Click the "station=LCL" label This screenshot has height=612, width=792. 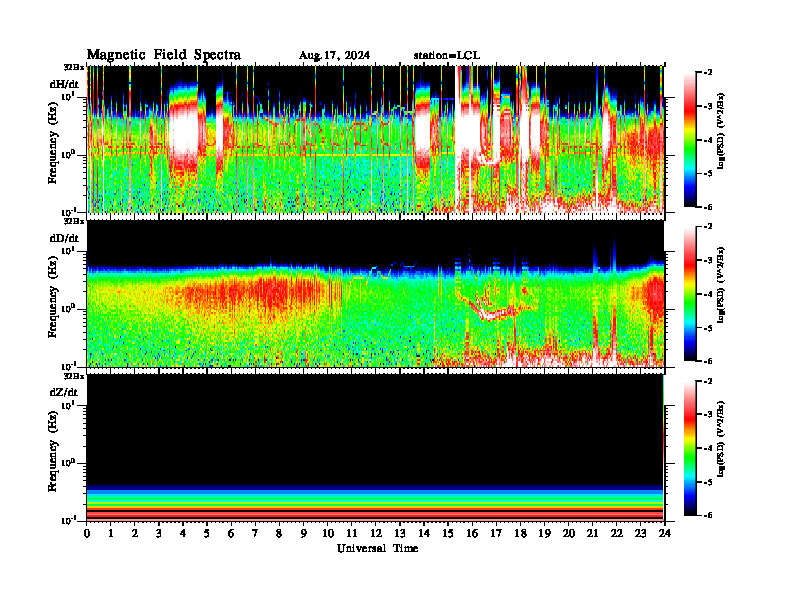(447, 56)
